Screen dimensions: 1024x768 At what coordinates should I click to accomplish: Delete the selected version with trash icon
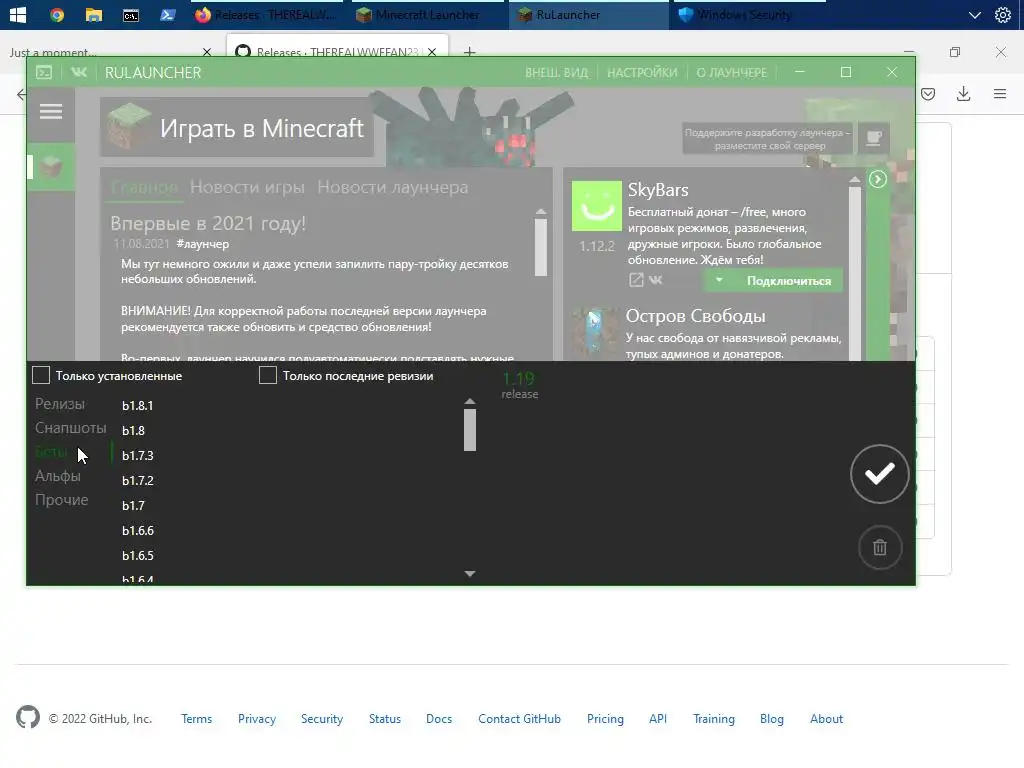point(880,547)
